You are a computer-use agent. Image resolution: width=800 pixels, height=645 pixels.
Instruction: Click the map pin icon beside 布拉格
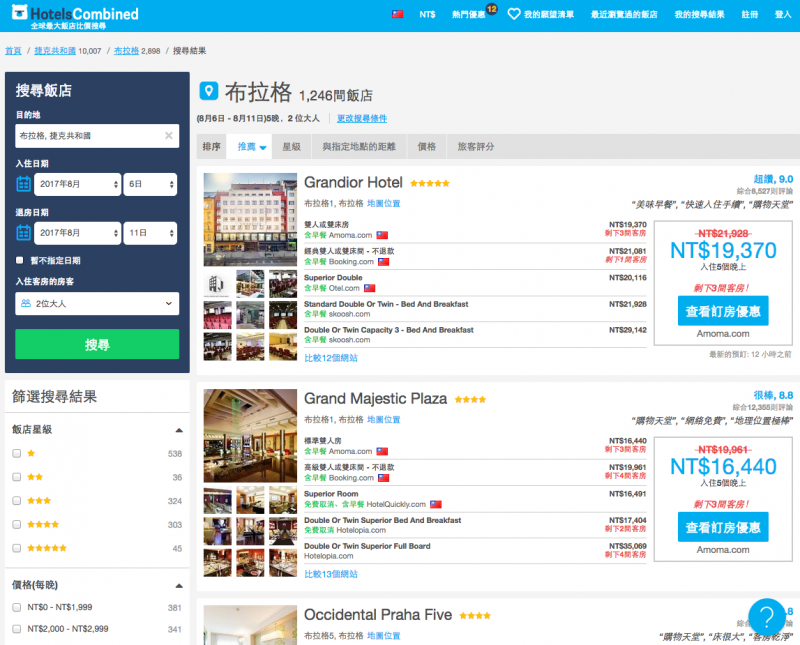click(x=208, y=91)
